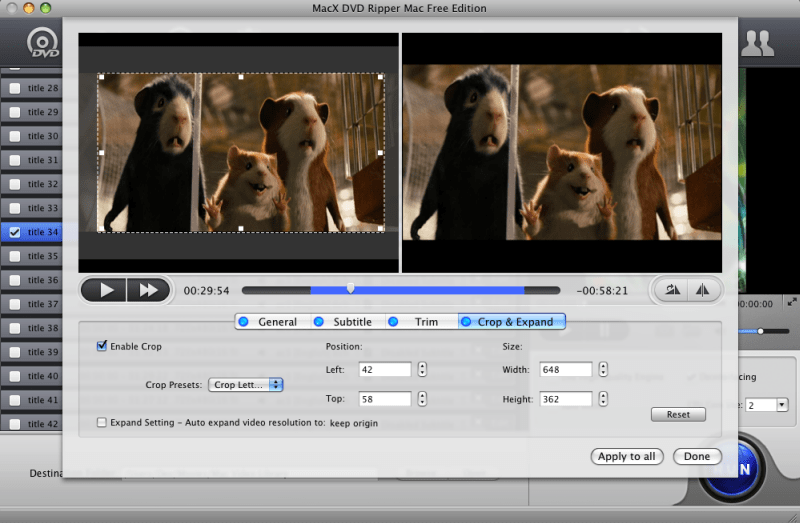The image size is (800, 523).
Task: Click the Play button
Action: pyautogui.click(x=104, y=290)
